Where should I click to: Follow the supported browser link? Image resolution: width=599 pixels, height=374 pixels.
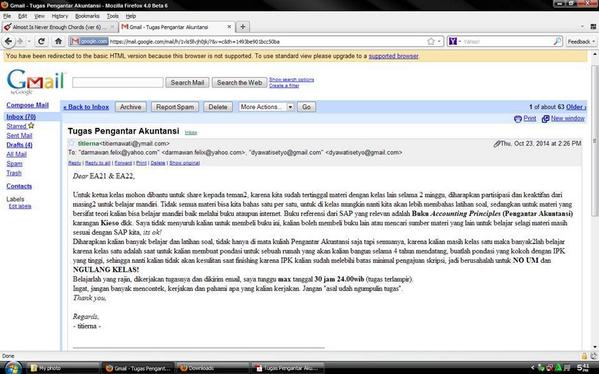click(x=393, y=56)
